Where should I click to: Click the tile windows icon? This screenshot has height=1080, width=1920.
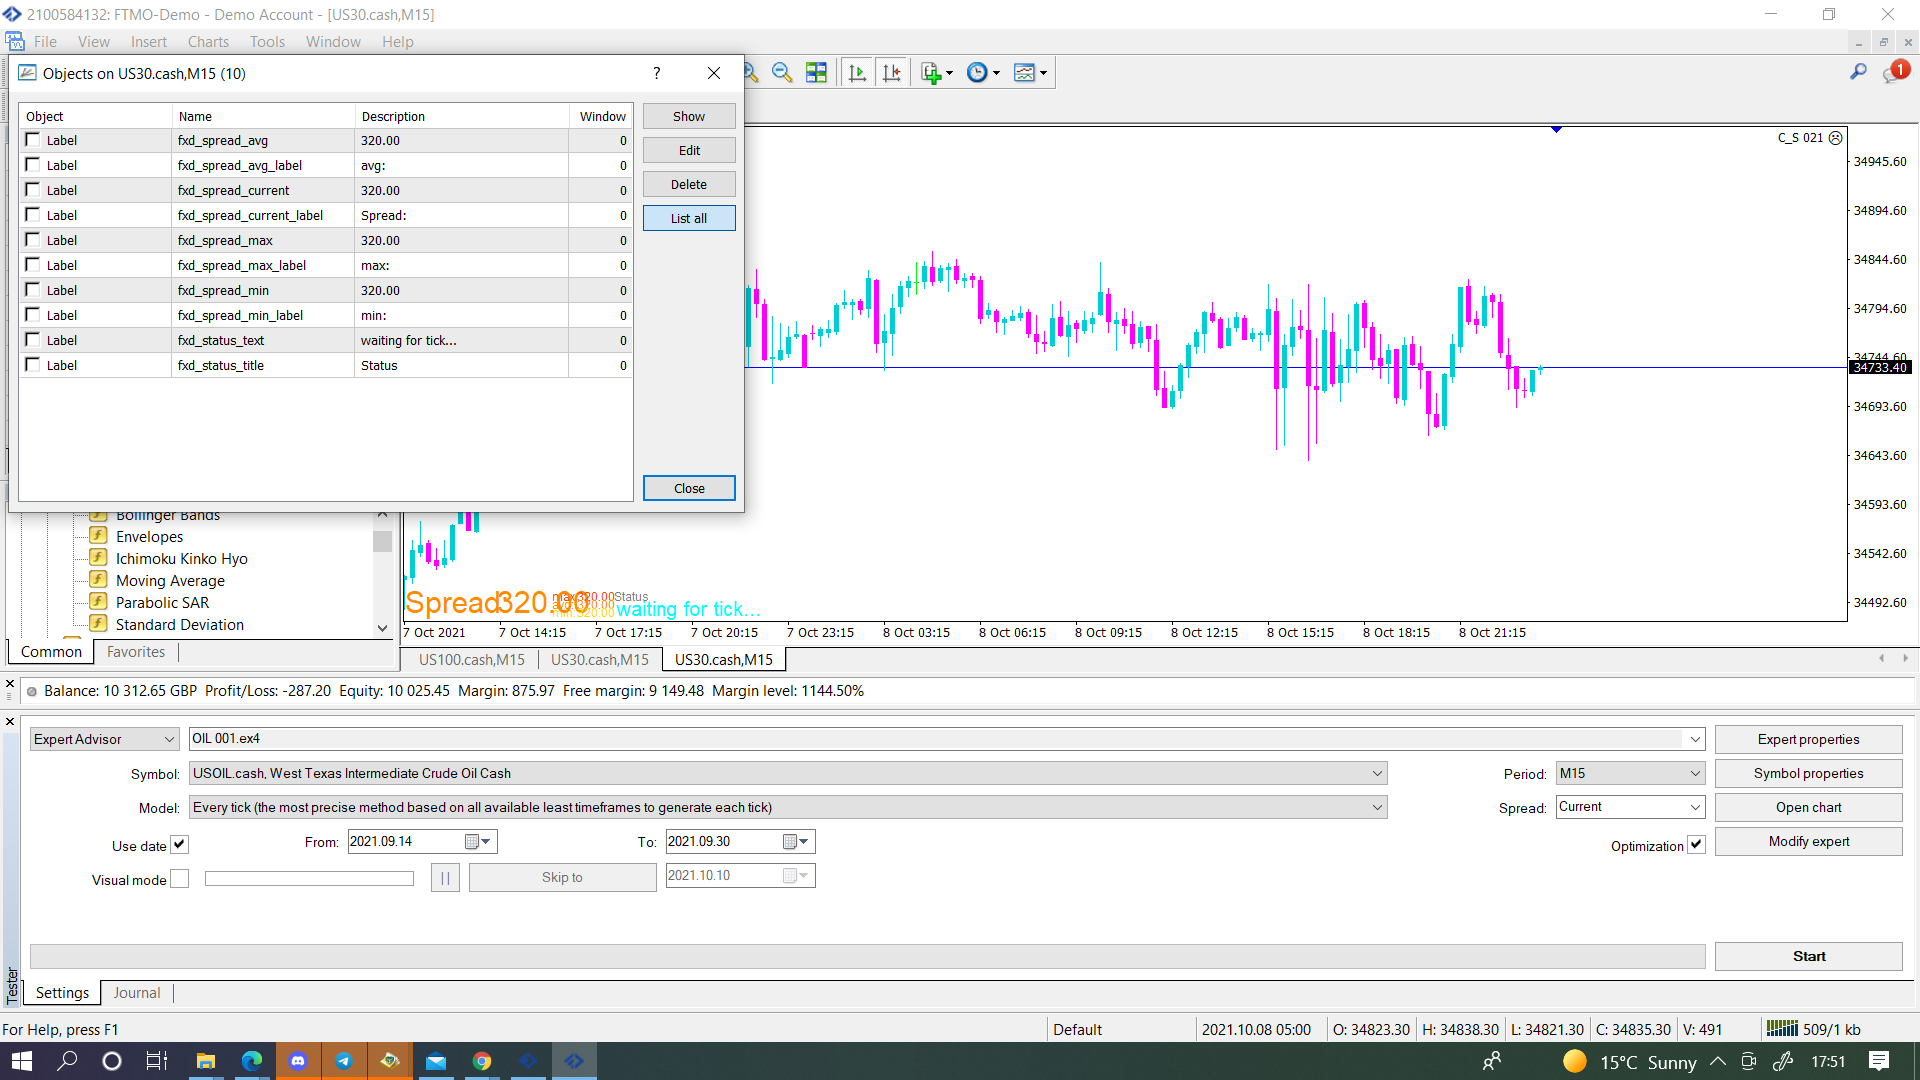[x=816, y=73]
